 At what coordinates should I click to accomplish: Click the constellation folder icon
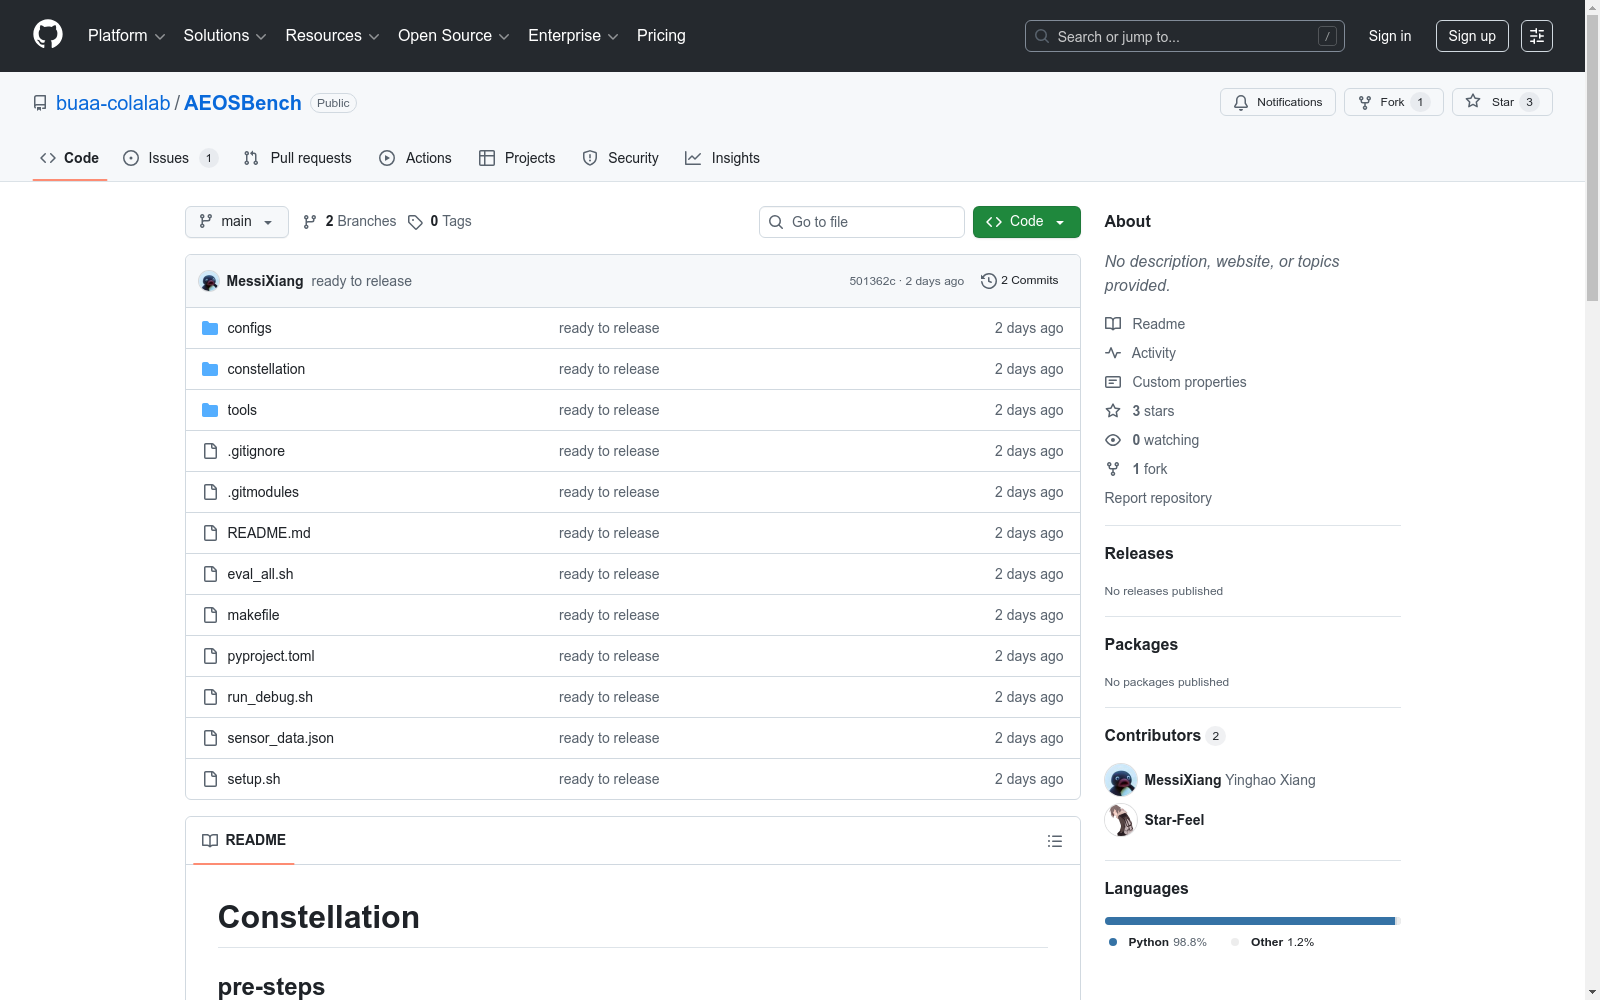tap(210, 369)
